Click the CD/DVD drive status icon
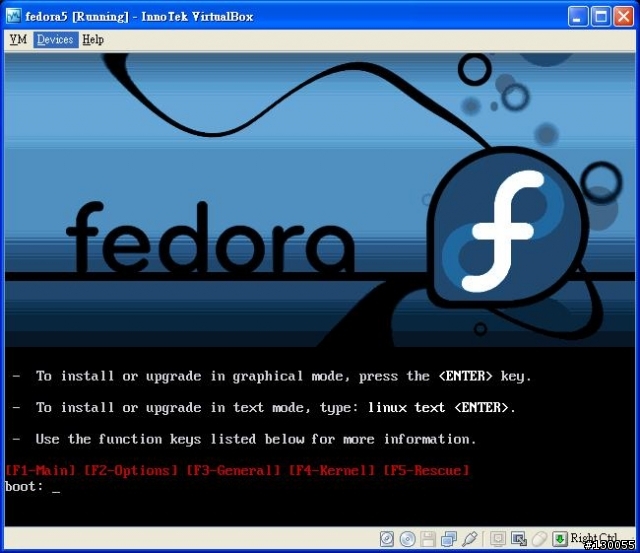 tap(407, 539)
